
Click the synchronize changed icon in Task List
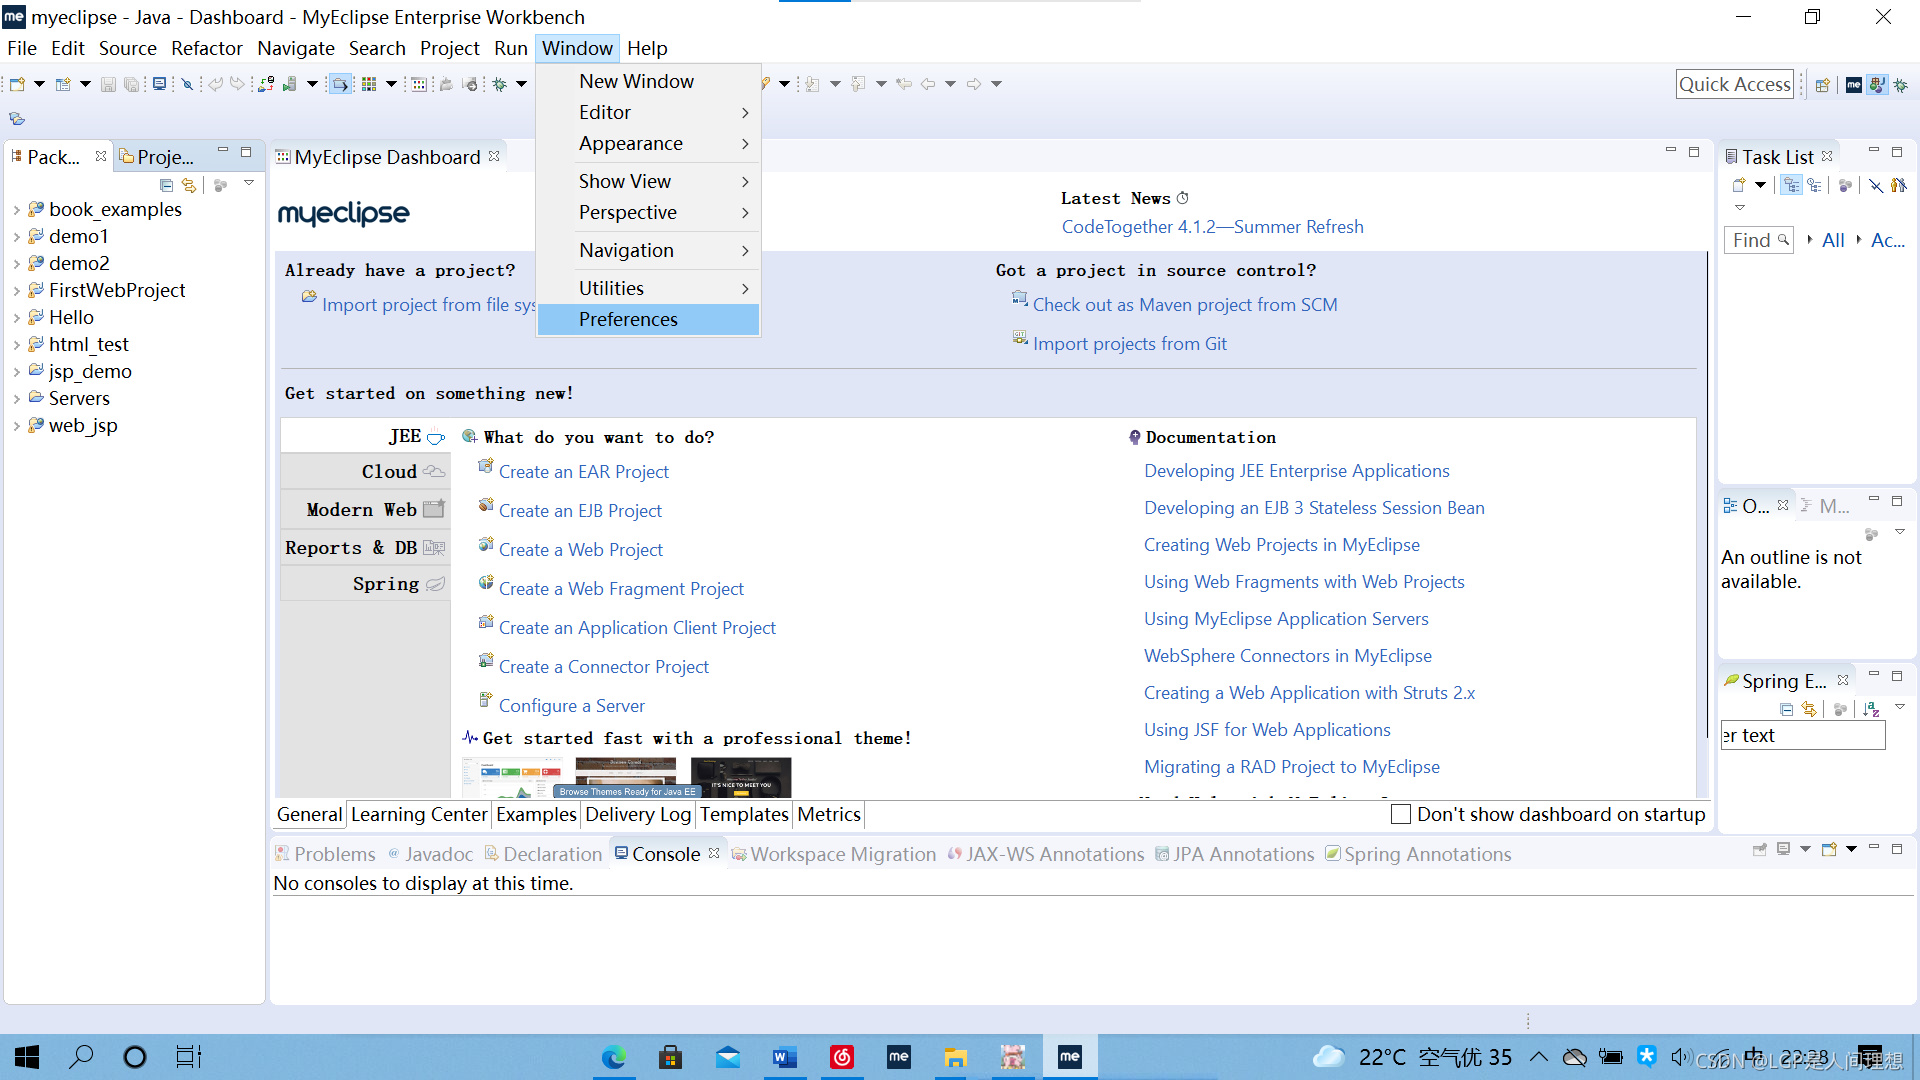[1845, 185]
